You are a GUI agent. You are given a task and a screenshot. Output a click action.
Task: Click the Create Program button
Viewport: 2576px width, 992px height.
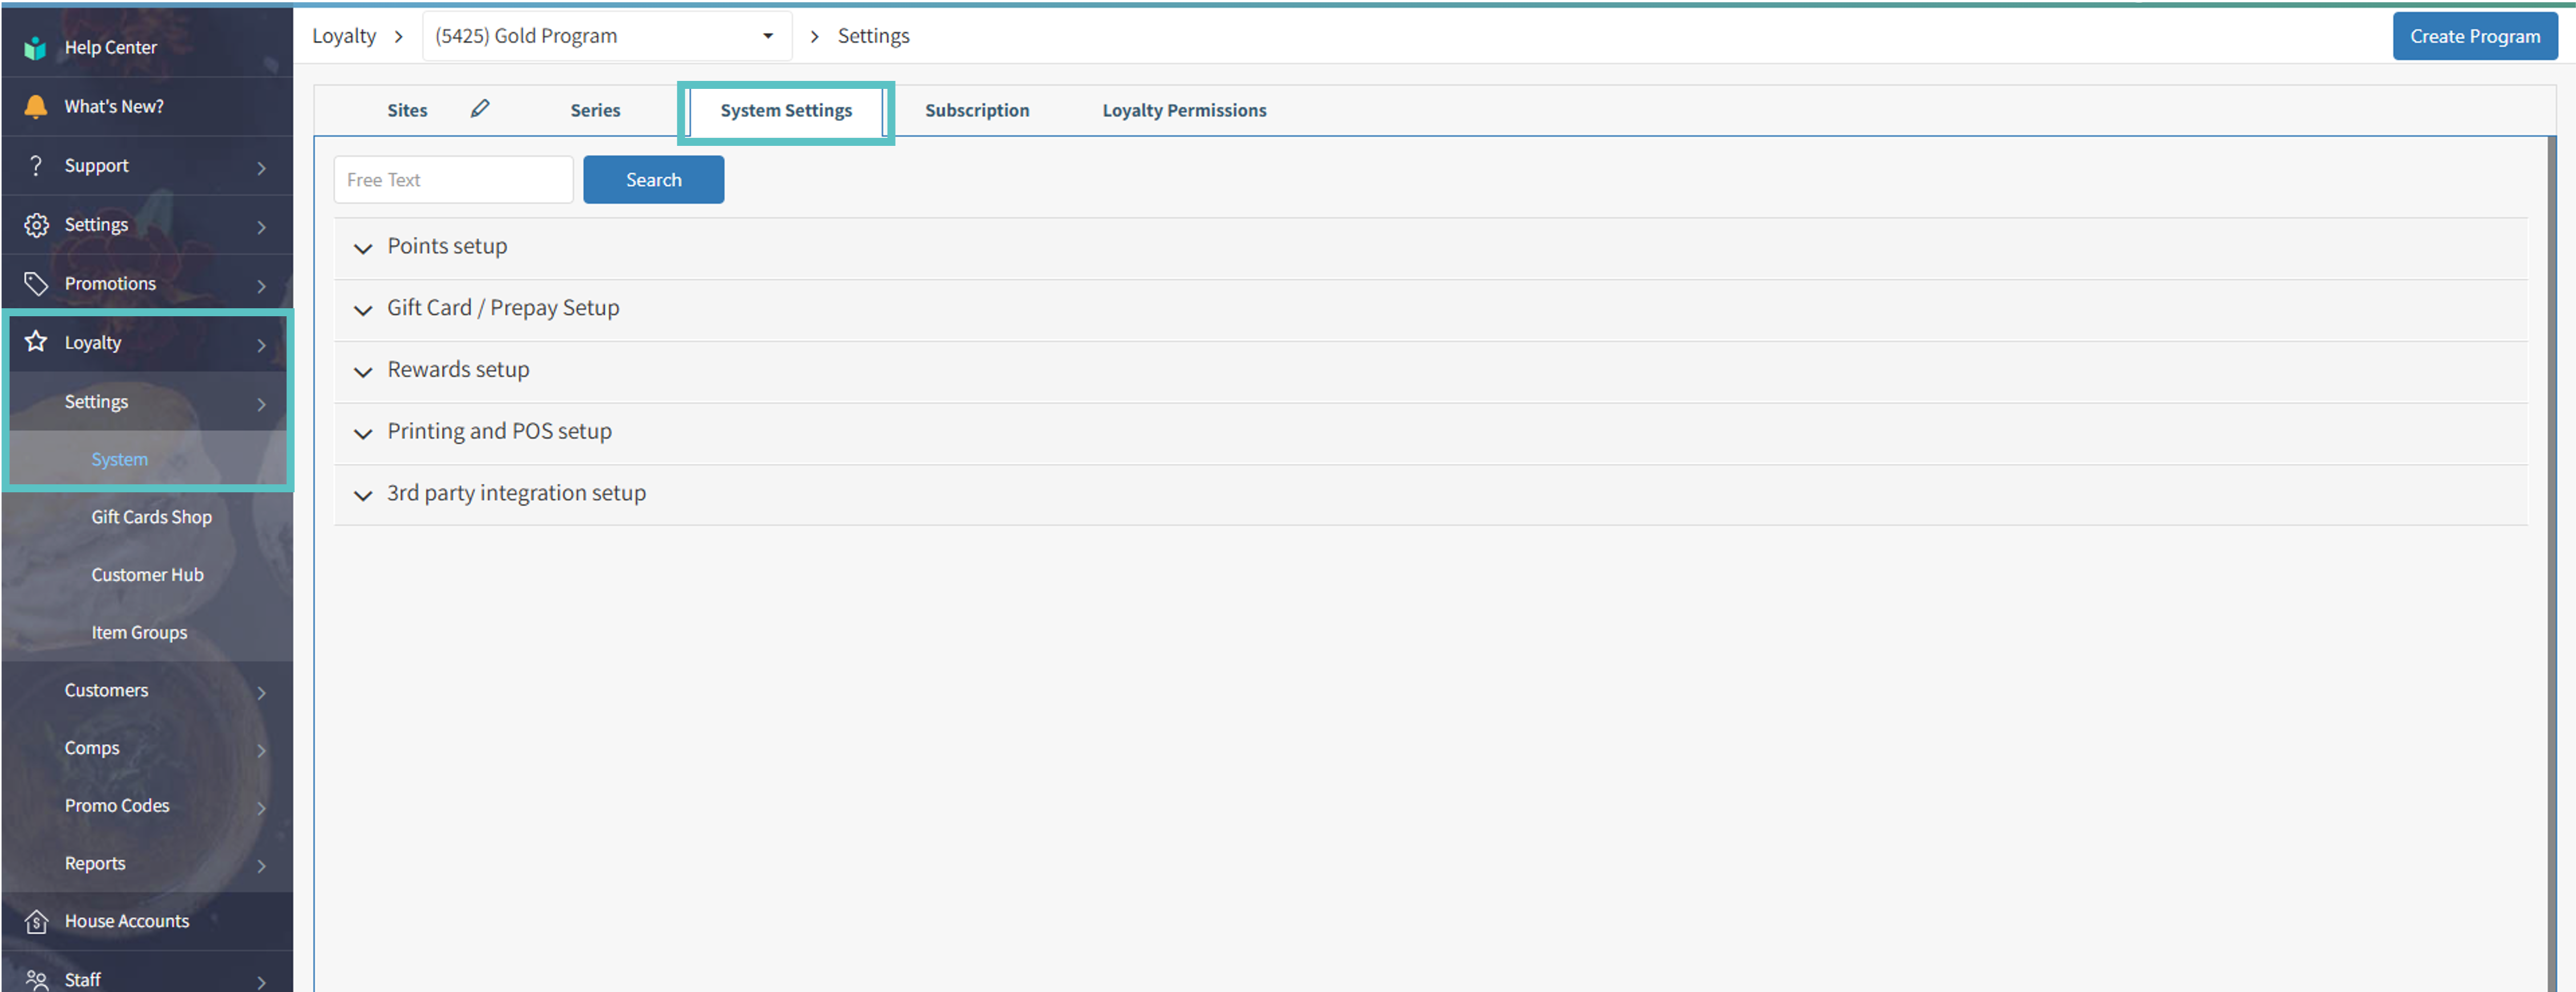coord(2474,37)
